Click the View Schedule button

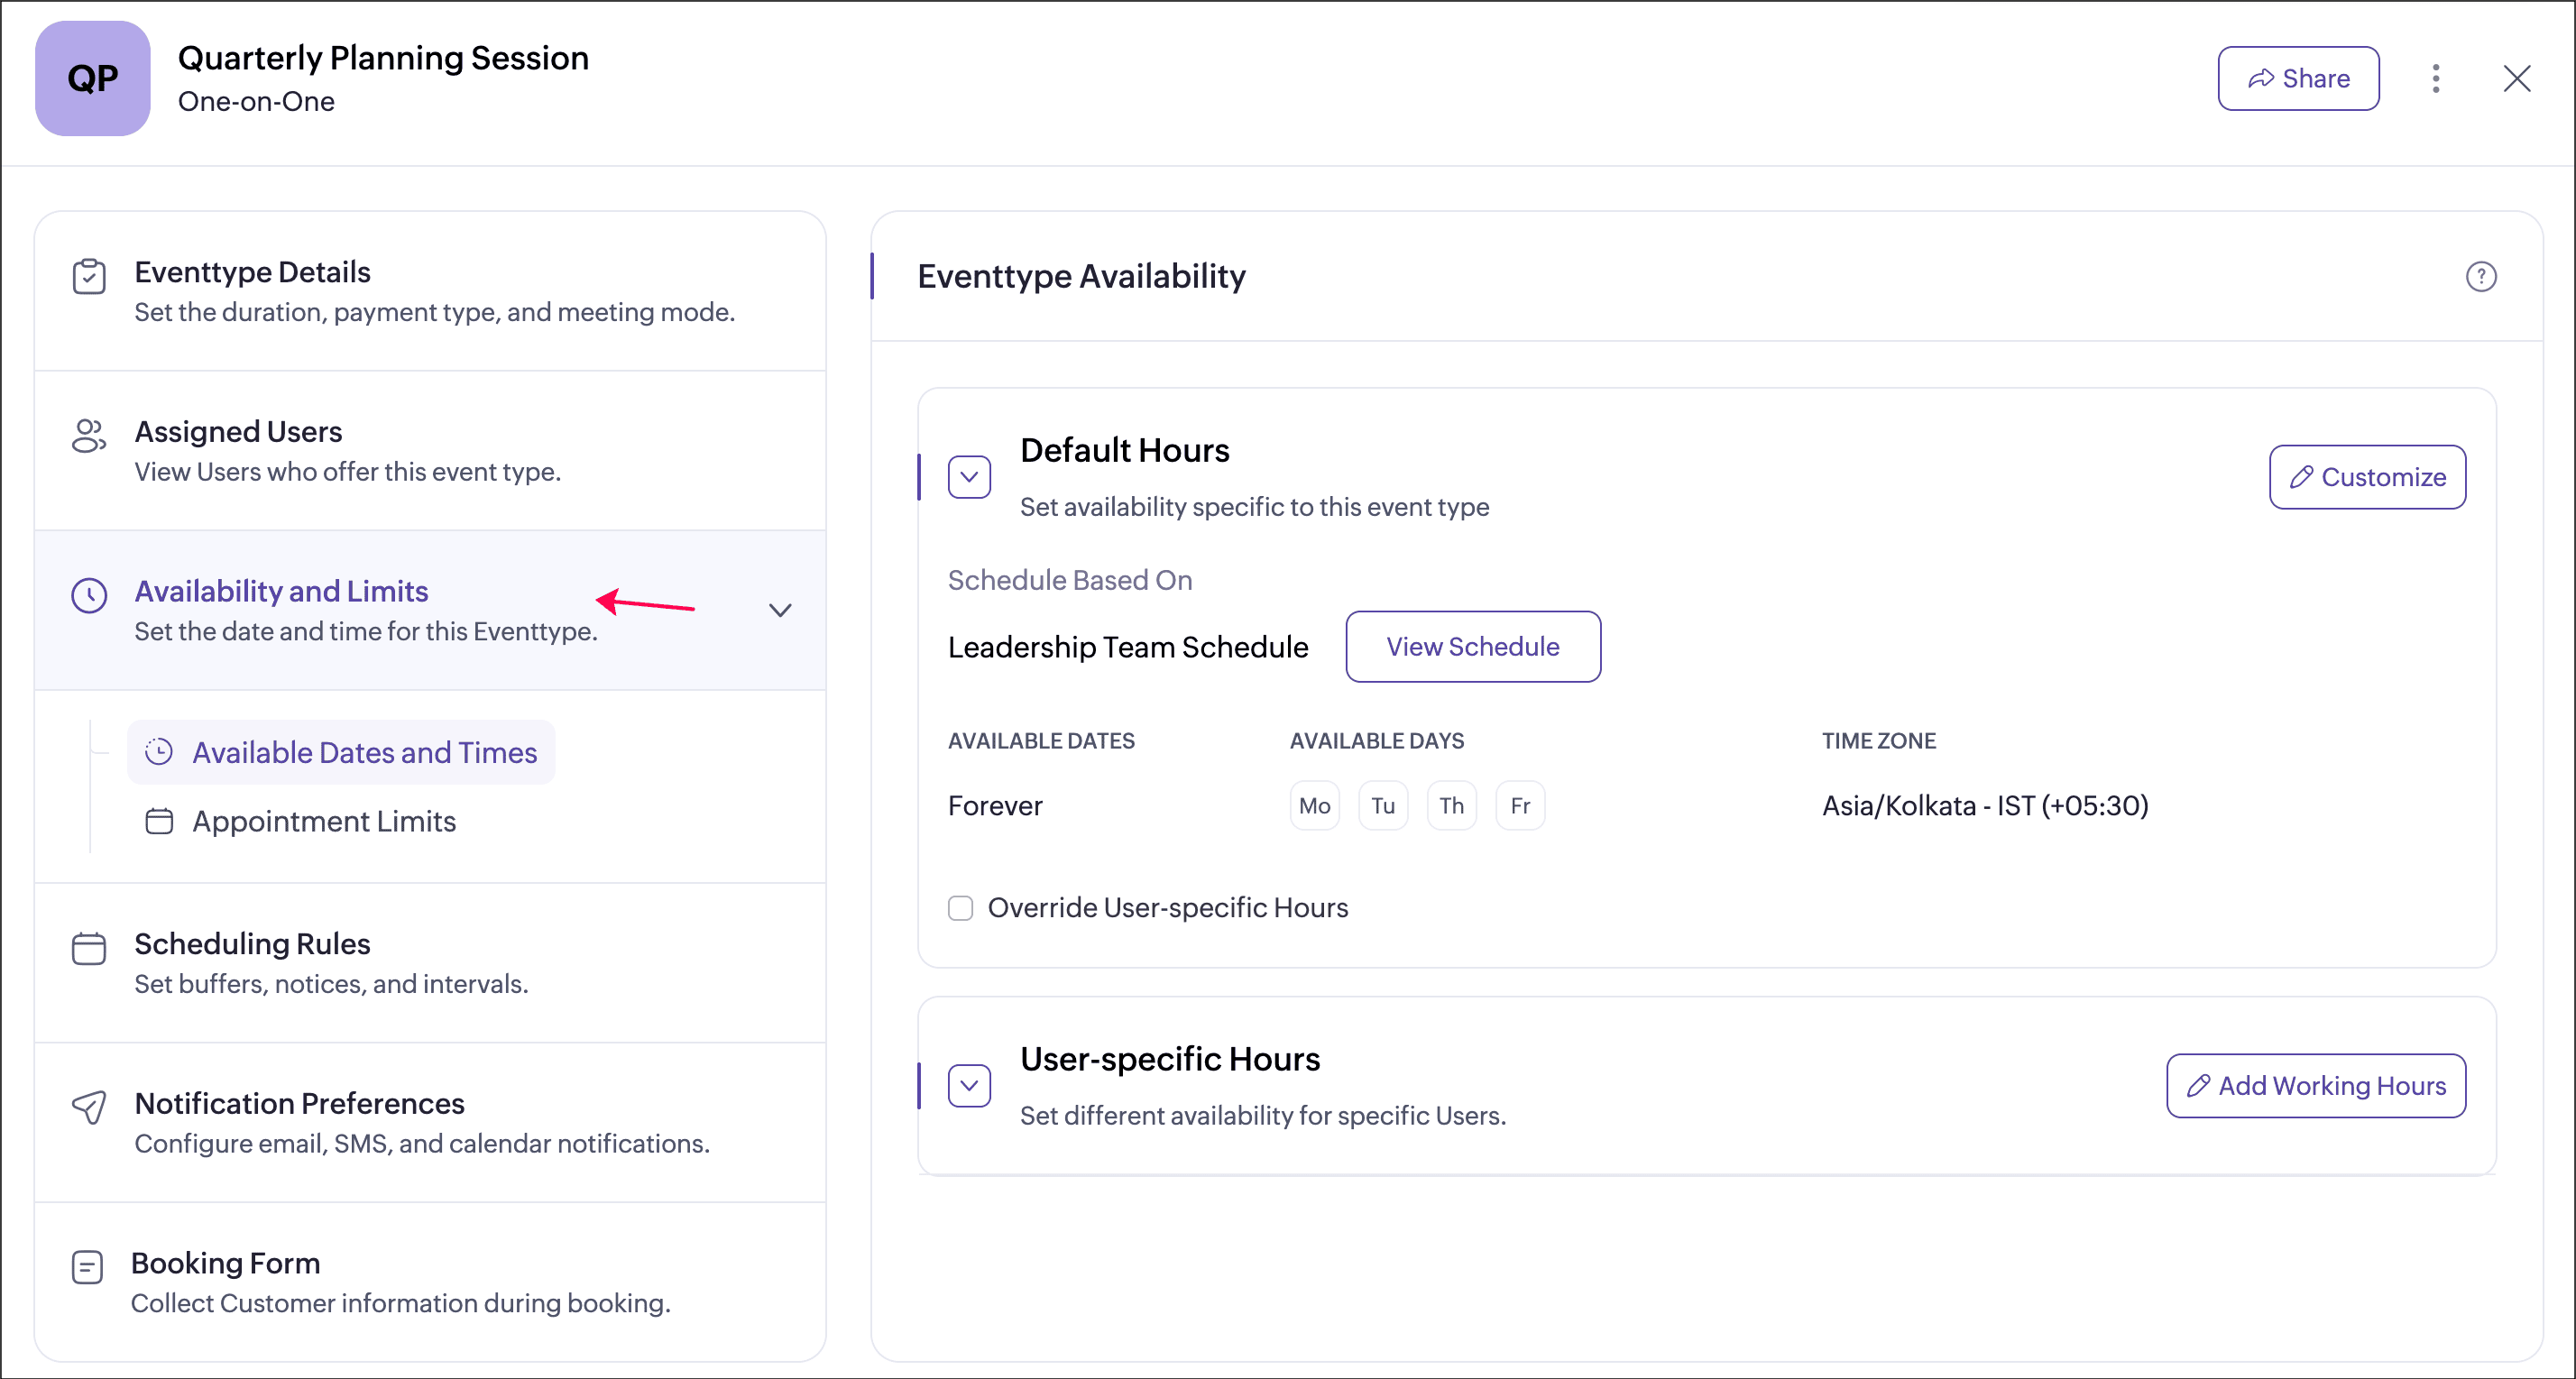click(1472, 647)
